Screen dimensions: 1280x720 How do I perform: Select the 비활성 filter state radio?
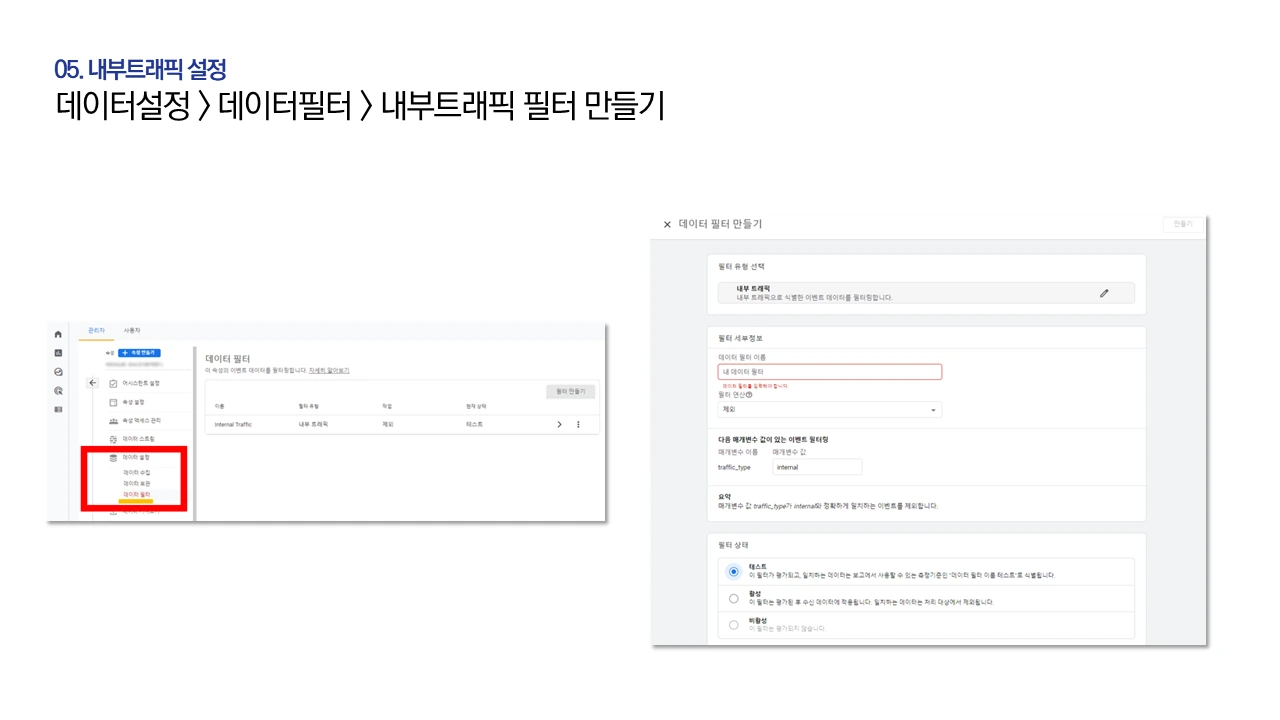734,624
